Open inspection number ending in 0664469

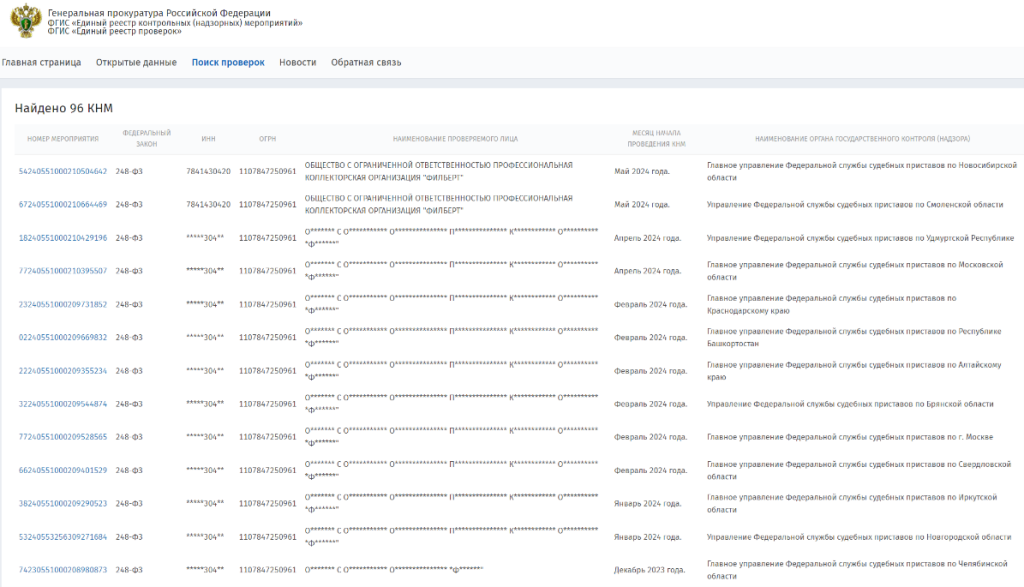(63, 204)
